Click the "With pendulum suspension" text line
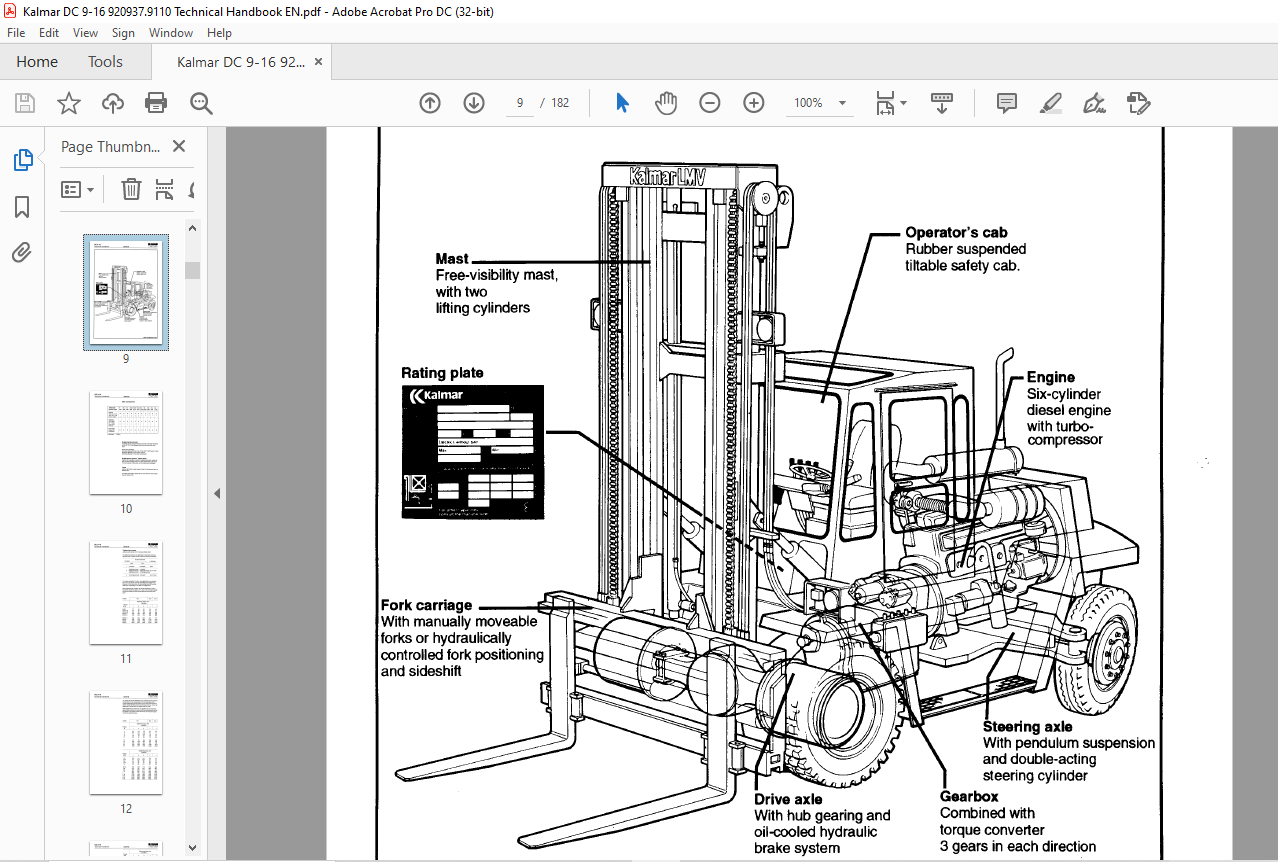The width and height of the screenshot is (1278, 862). pos(1069,743)
